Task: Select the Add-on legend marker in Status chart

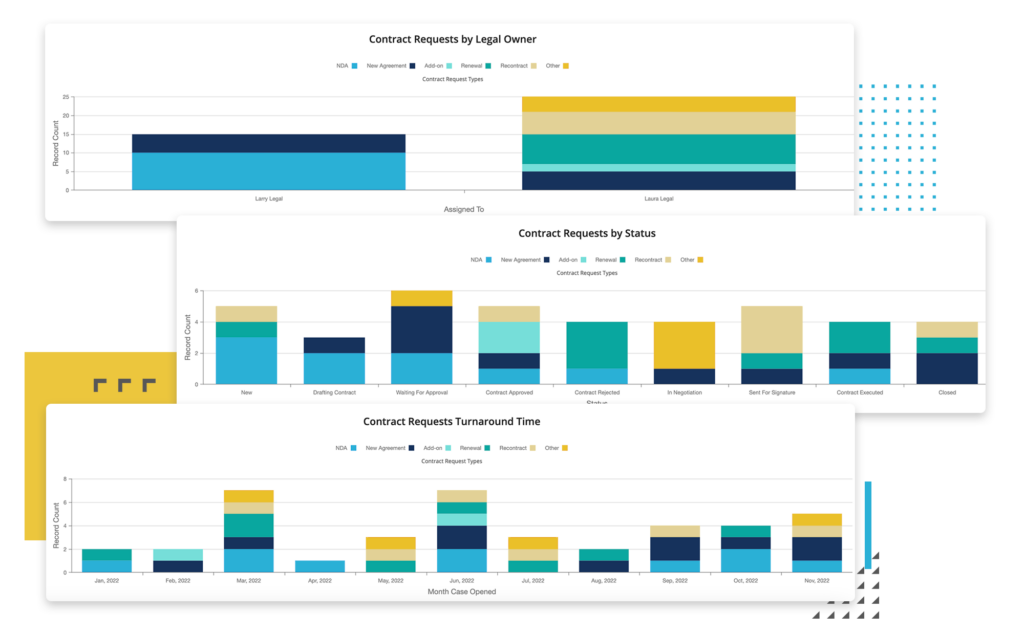Action: [584, 259]
